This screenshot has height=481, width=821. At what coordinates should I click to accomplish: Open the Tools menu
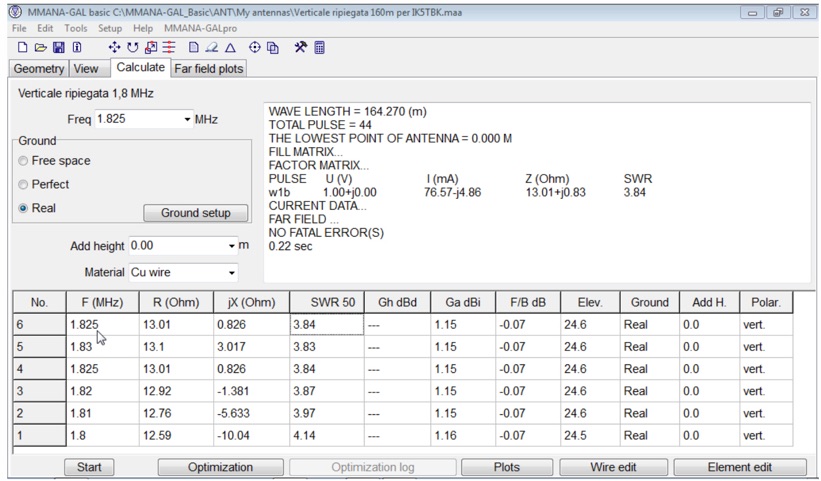[76, 29]
